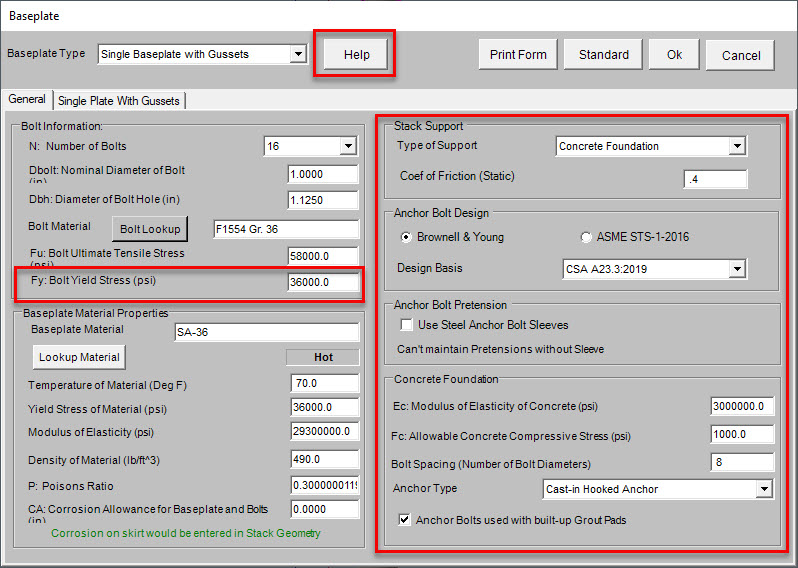Click the Print Form button
This screenshot has width=798, height=568.
518,55
